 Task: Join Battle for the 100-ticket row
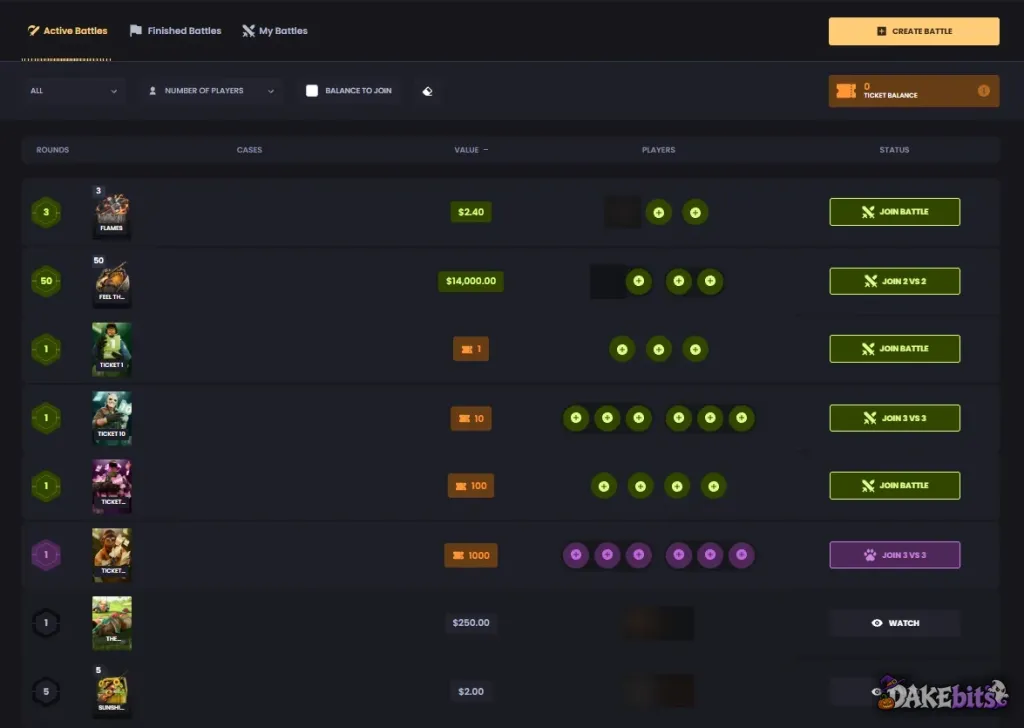pyautogui.click(x=895, y=486)
